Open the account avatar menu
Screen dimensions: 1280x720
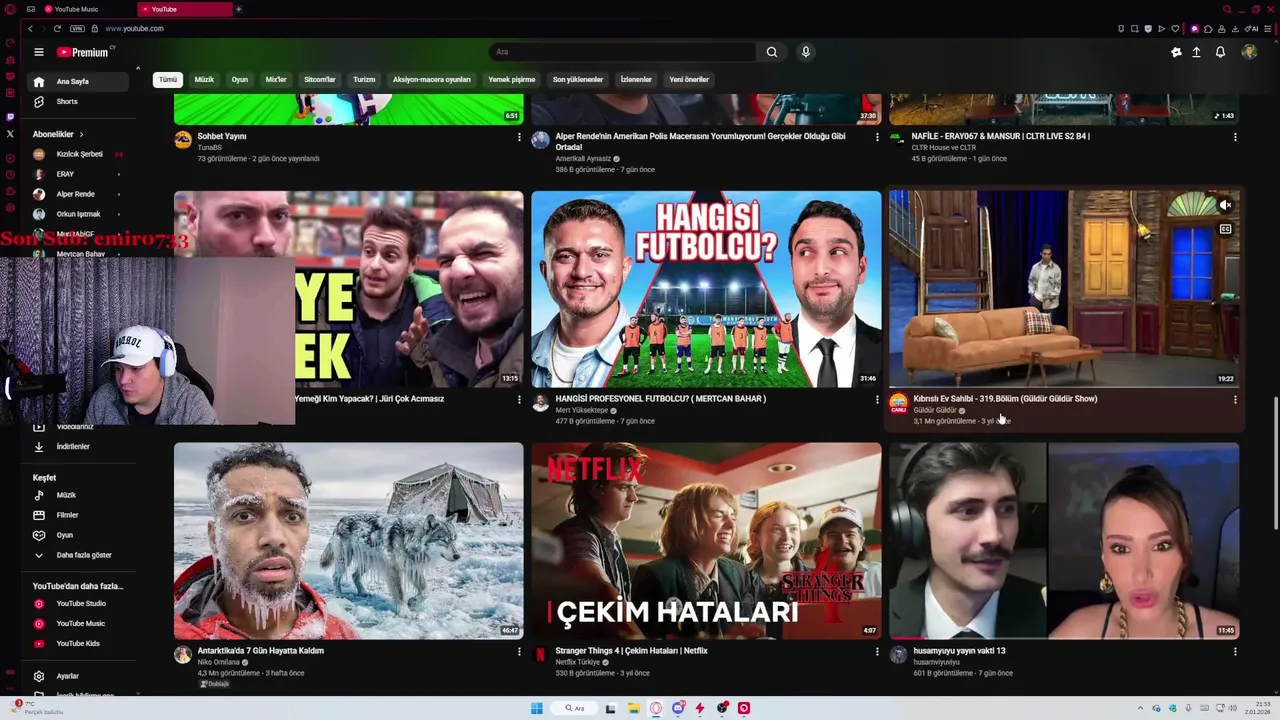coord(1249,52)
